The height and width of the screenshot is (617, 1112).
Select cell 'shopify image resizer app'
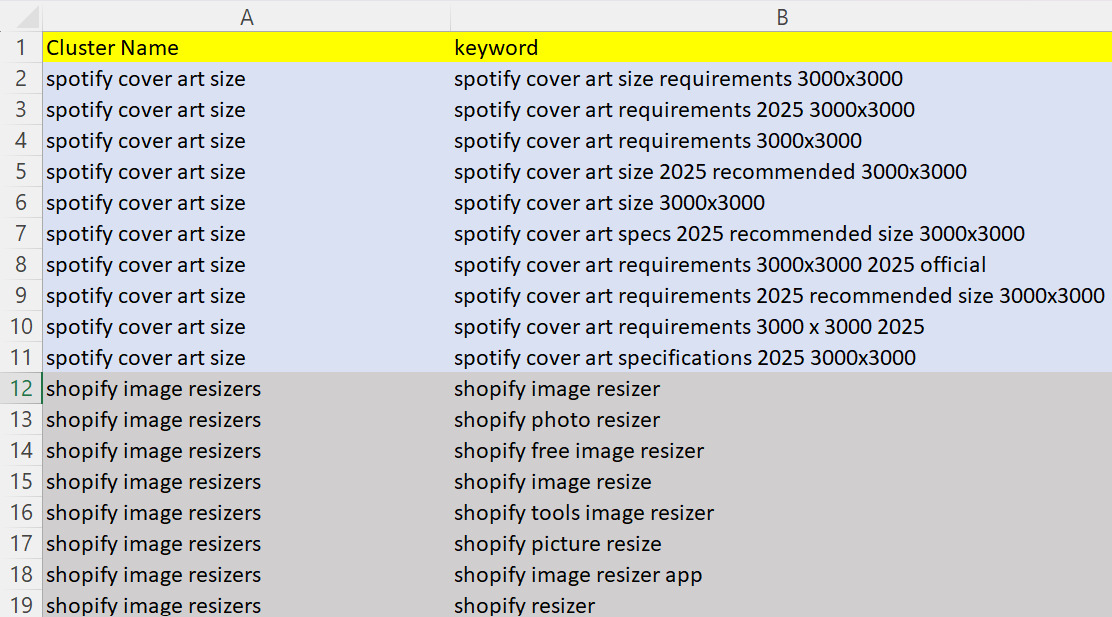782,574
